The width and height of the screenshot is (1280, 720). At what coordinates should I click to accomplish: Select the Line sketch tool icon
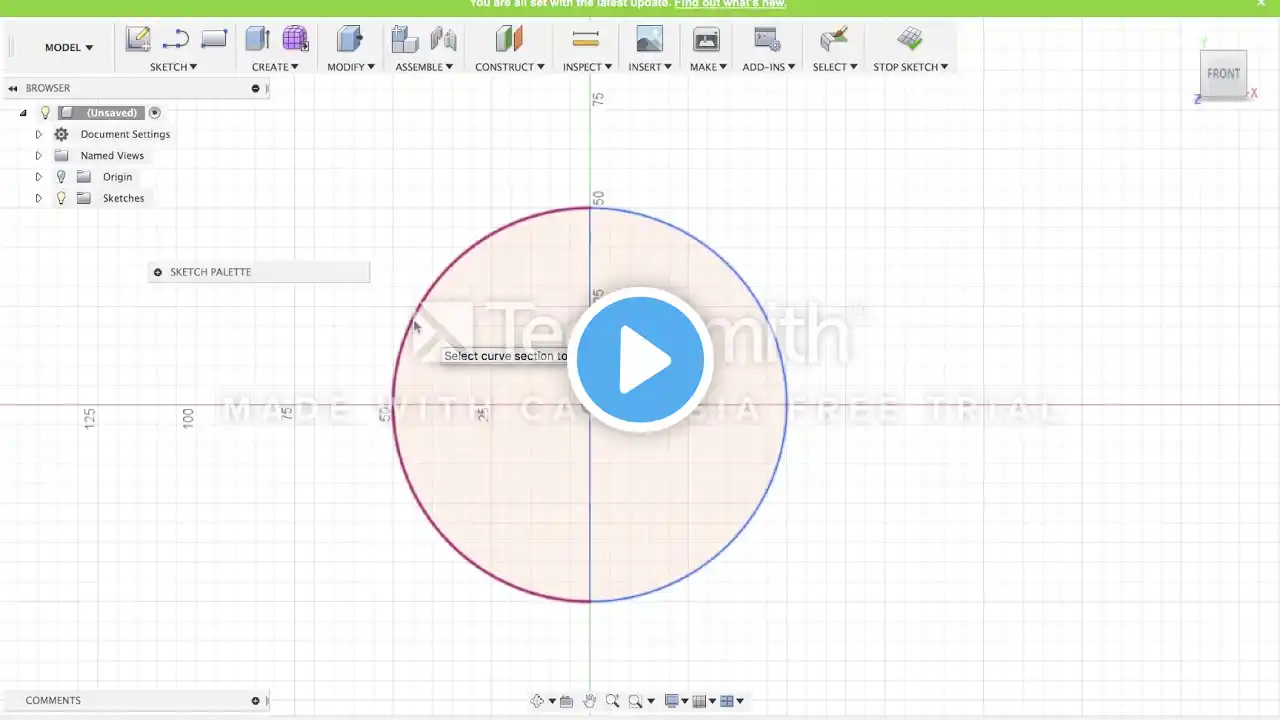coord(176,39)
